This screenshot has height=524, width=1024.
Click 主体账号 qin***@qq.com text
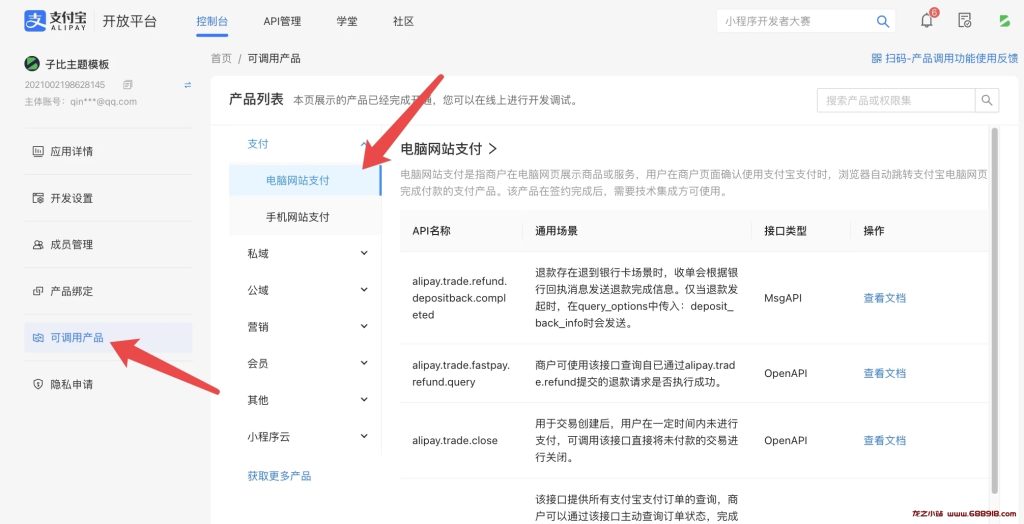[x=81, y=101]
